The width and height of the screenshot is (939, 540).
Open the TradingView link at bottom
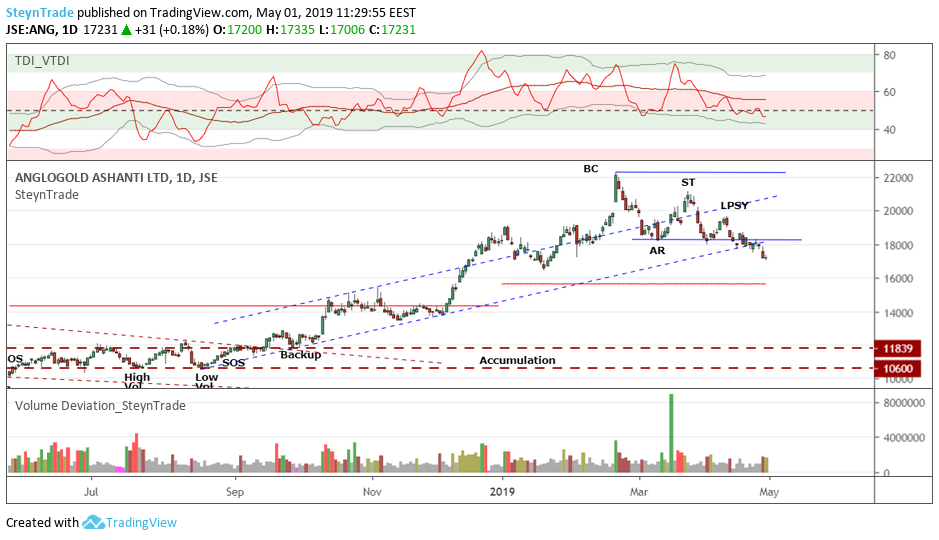141,523
